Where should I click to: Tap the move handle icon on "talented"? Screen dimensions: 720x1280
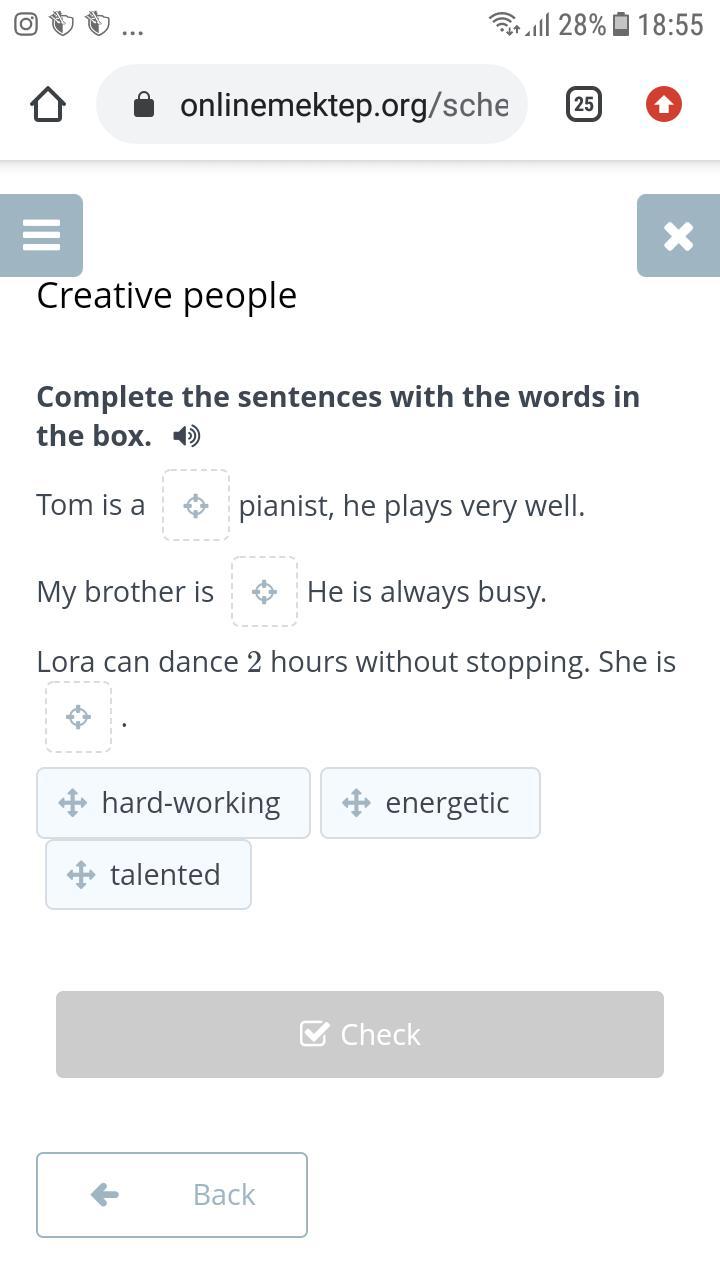coord(81,875)
